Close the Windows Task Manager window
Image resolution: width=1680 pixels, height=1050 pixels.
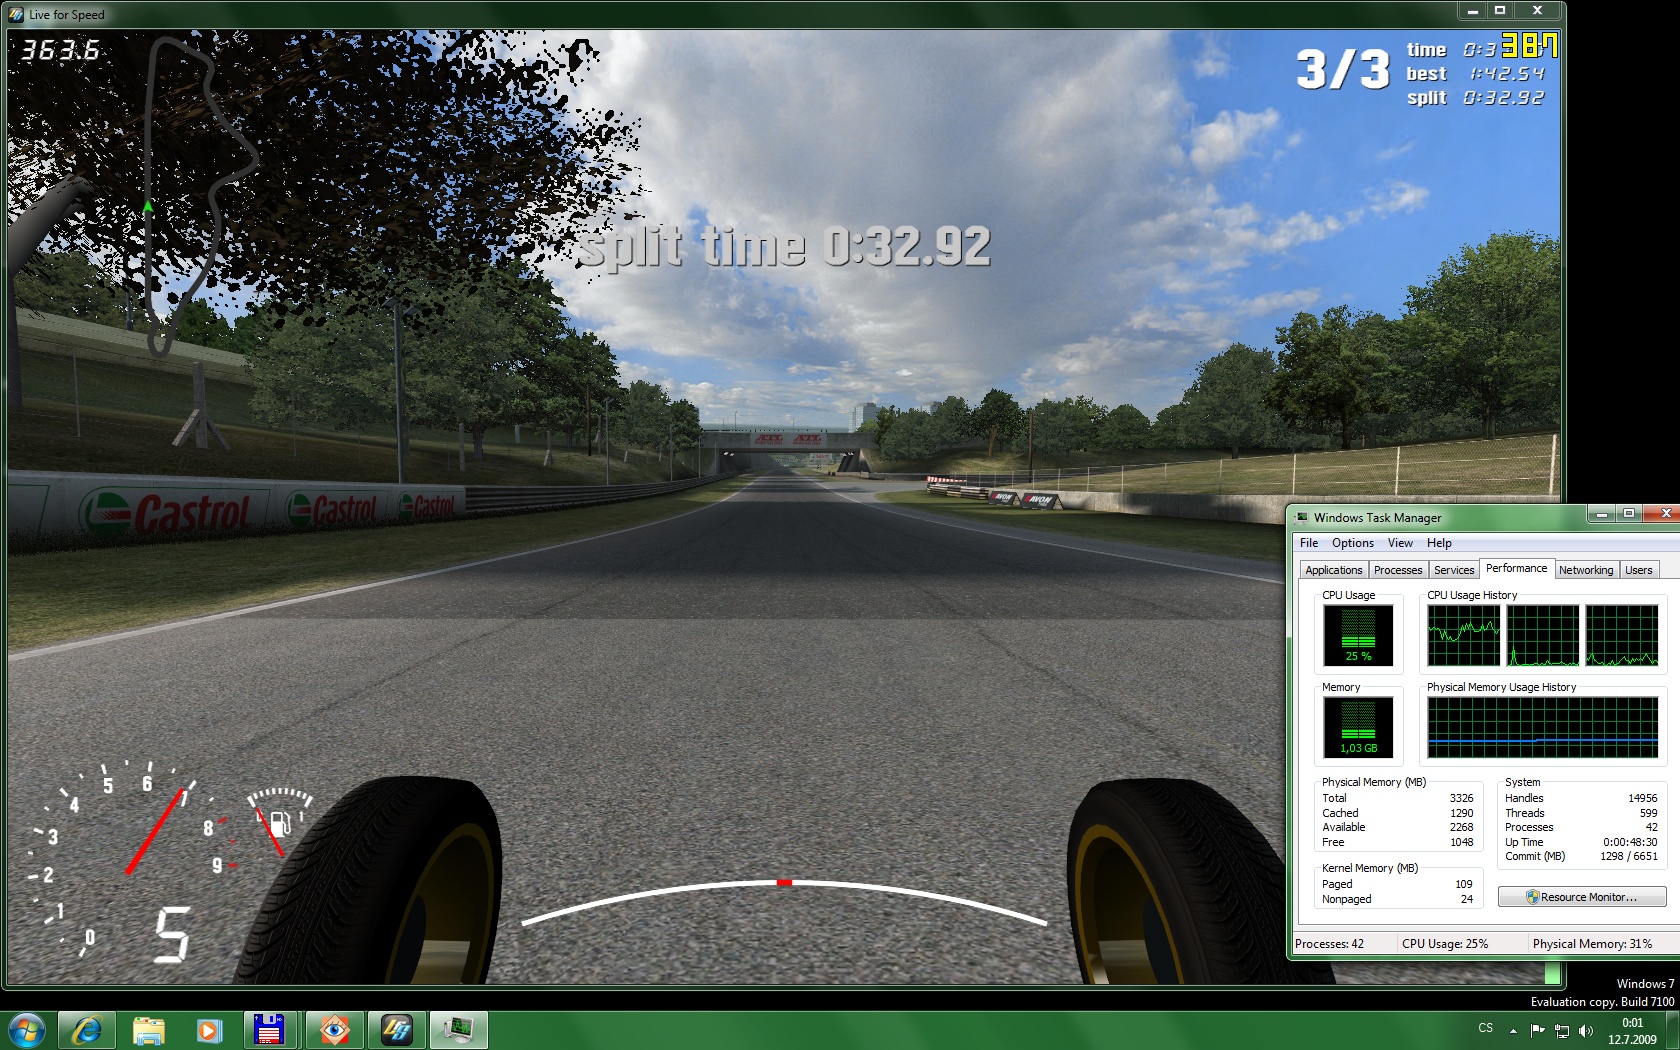pyautogui.click(x=1663, y=514)
